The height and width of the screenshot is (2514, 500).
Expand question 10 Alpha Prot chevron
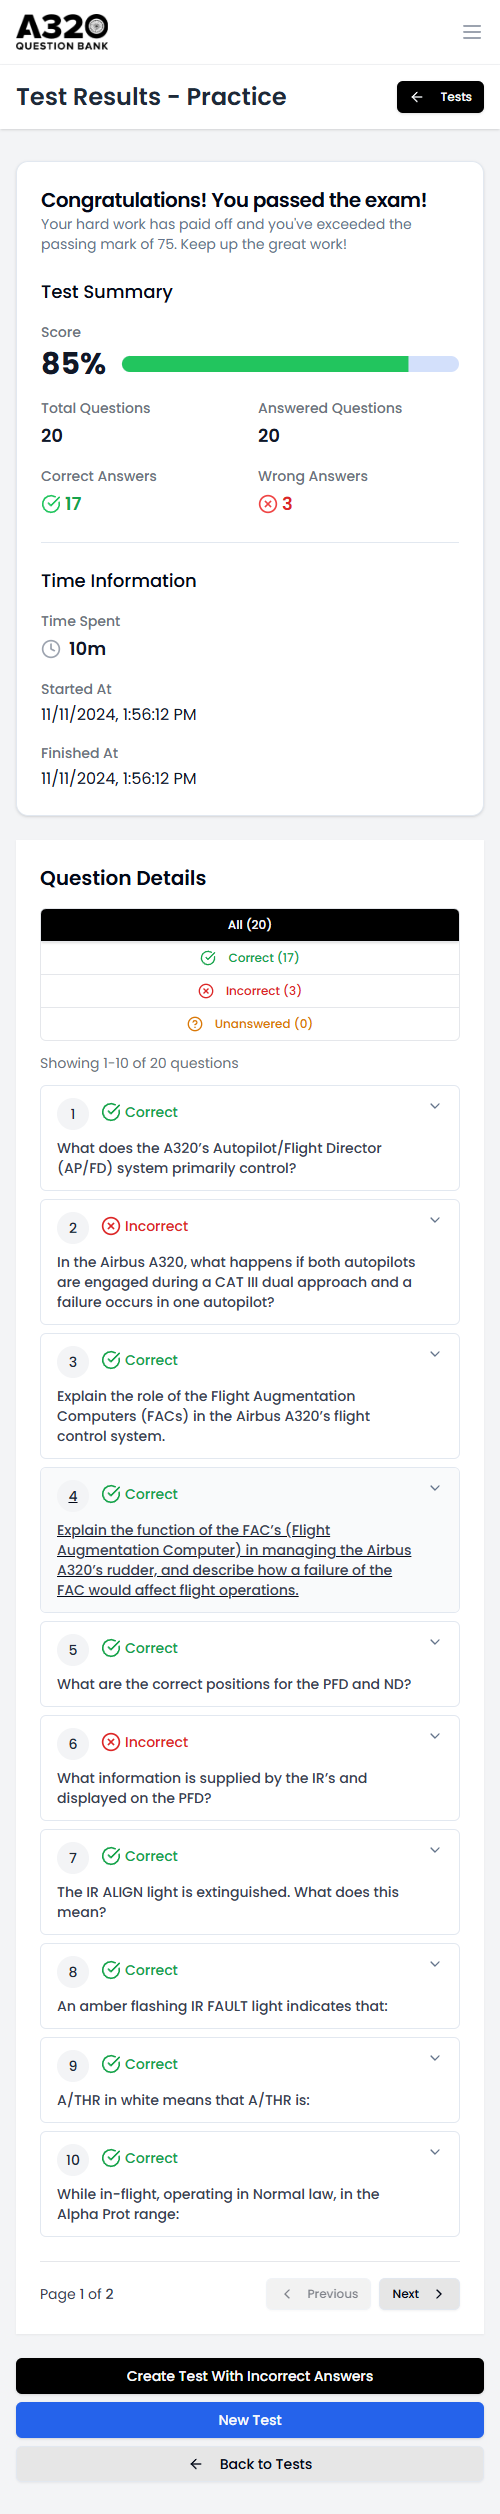(435, 2152)
